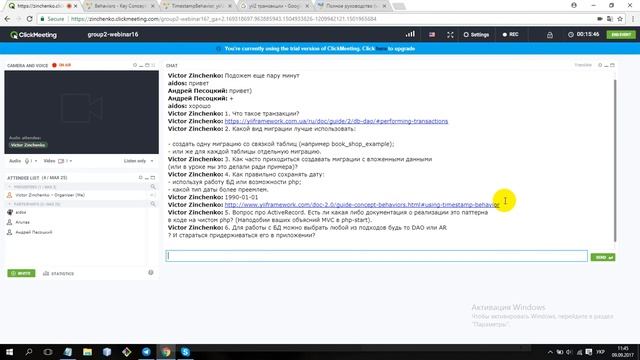Pop out the Attendee List panel

click(153, 178)
